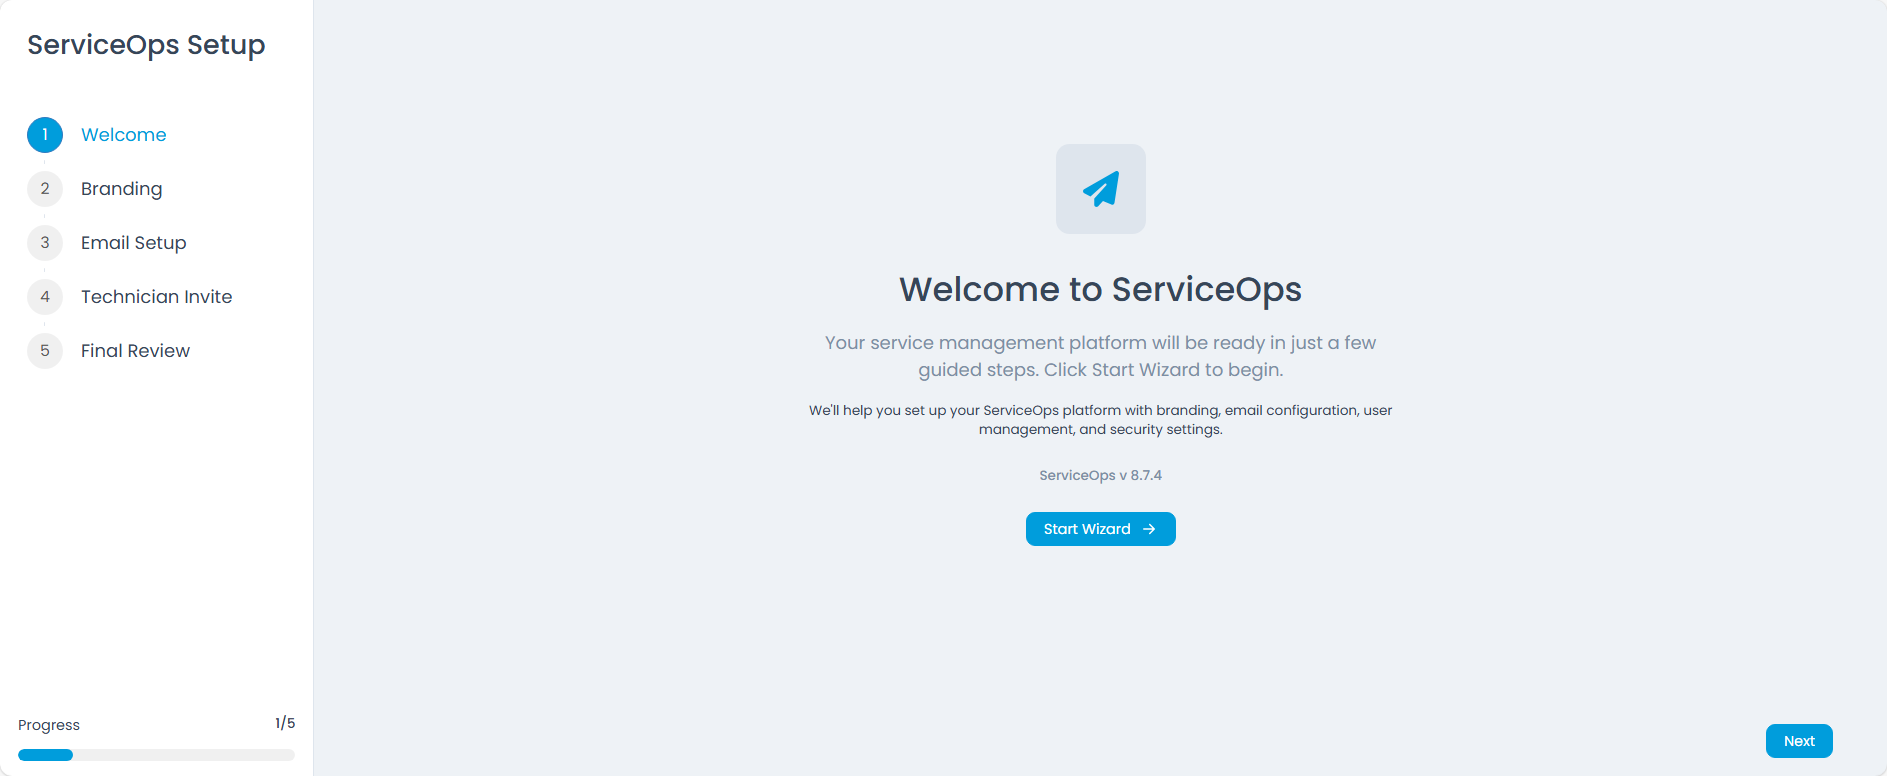This screenshot has width=1887, height=776.
Task: Jump to Technician Invite step
Action: coord(156,297)
